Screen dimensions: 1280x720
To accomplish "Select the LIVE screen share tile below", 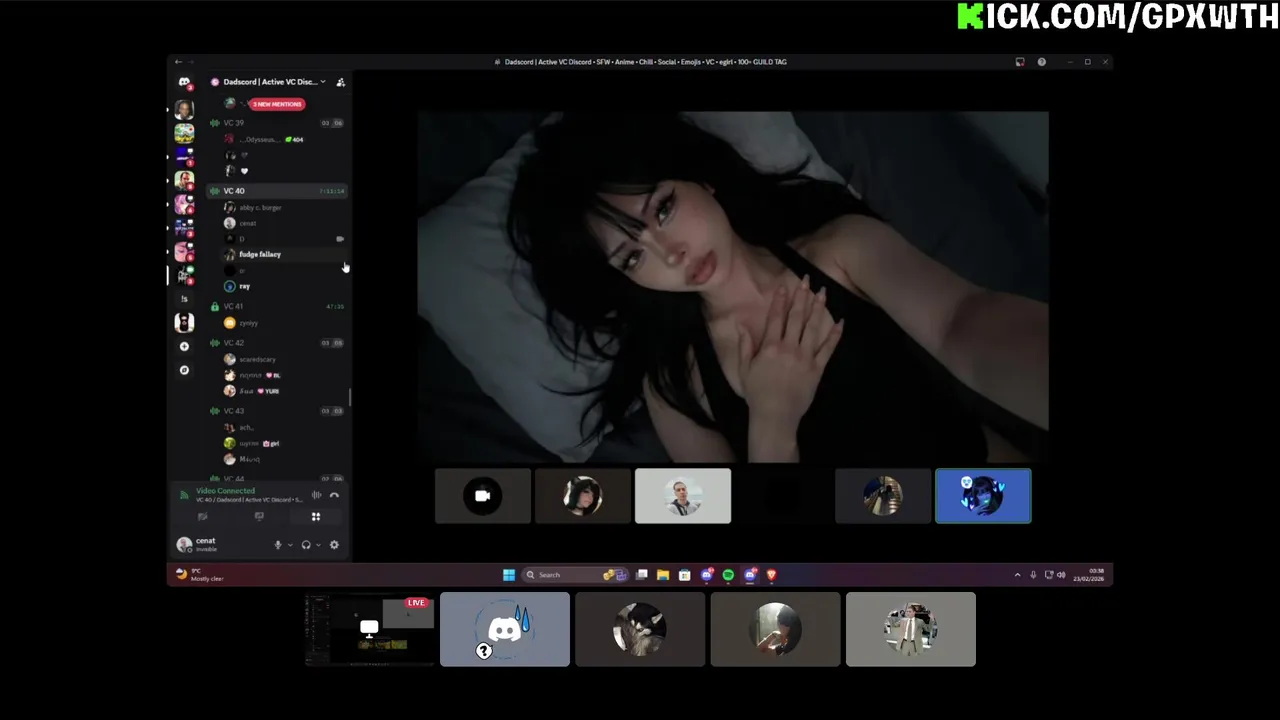I will [x=370, y=629].
